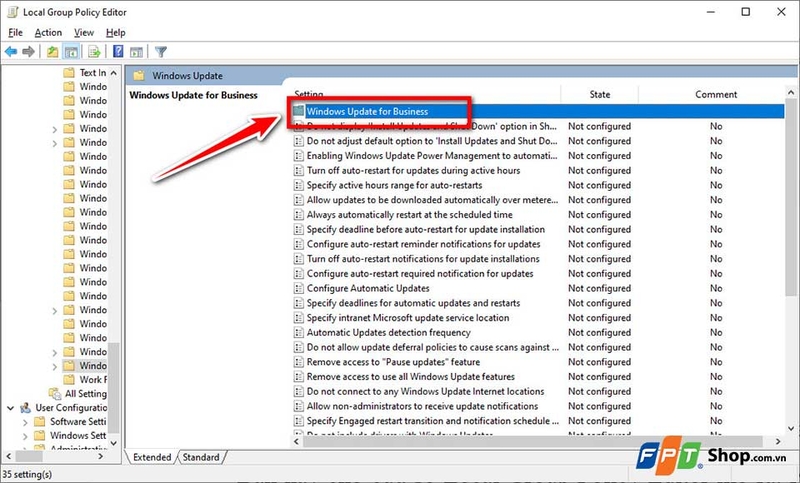The height and width of the screenshot is (483, 800).
Task: Select 'Specify deadlines for automatic updates and restarts'
Action: (413, 303)
